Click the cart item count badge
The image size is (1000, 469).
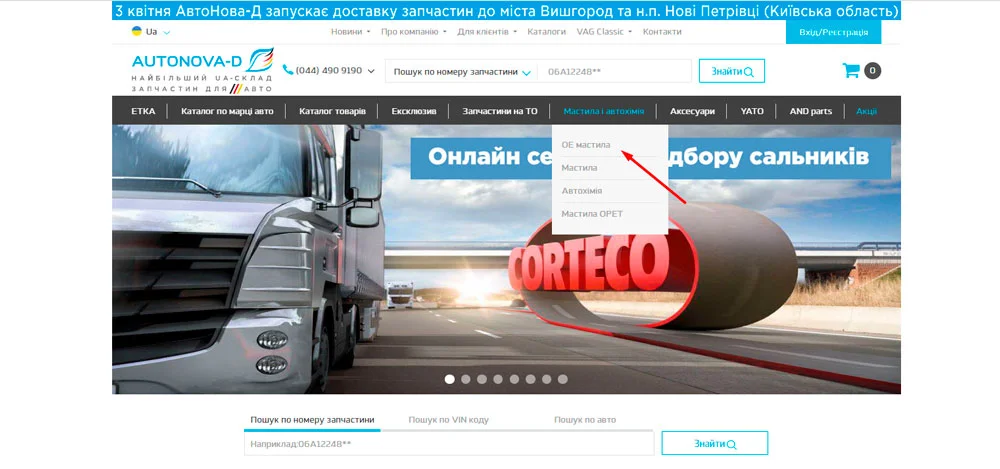(x=873, y=71)
